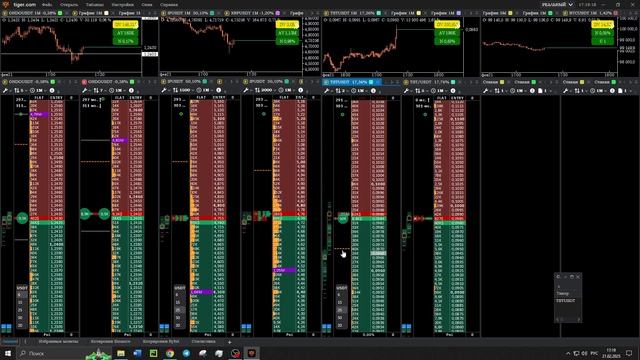The height and width of the screenshot is (360, 640).
Task: Open the Окна menu
Action: 147,4
